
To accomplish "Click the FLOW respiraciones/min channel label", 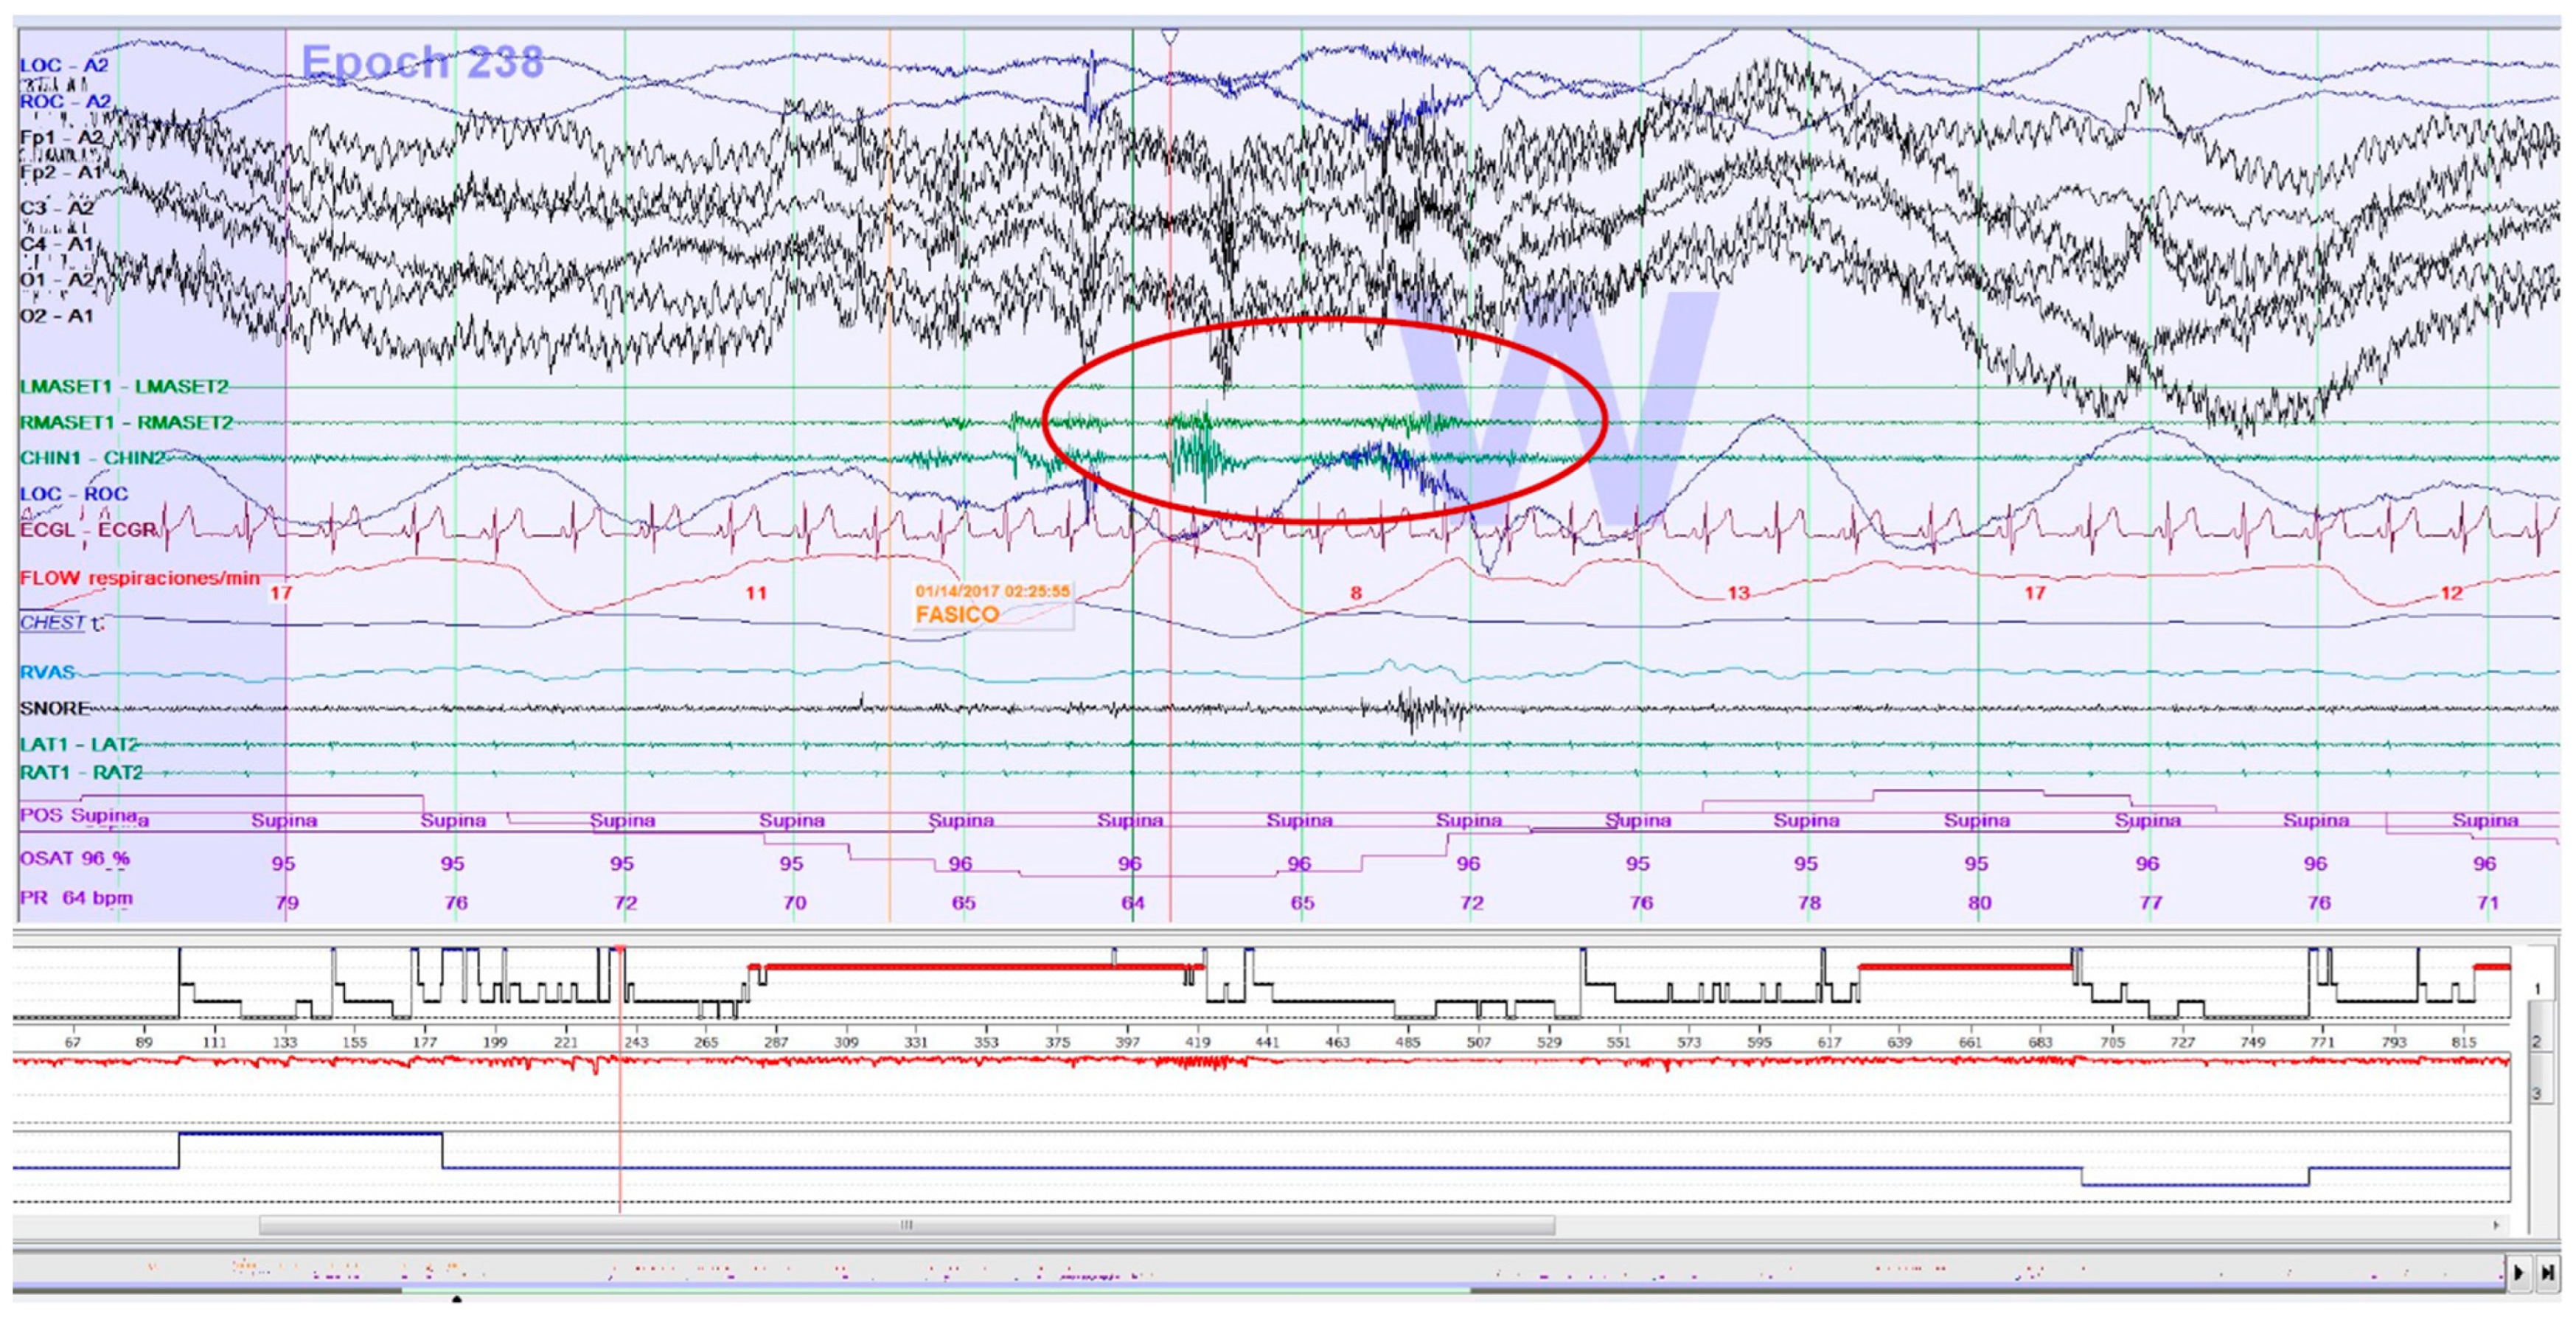I will click(x=139, y=578).
